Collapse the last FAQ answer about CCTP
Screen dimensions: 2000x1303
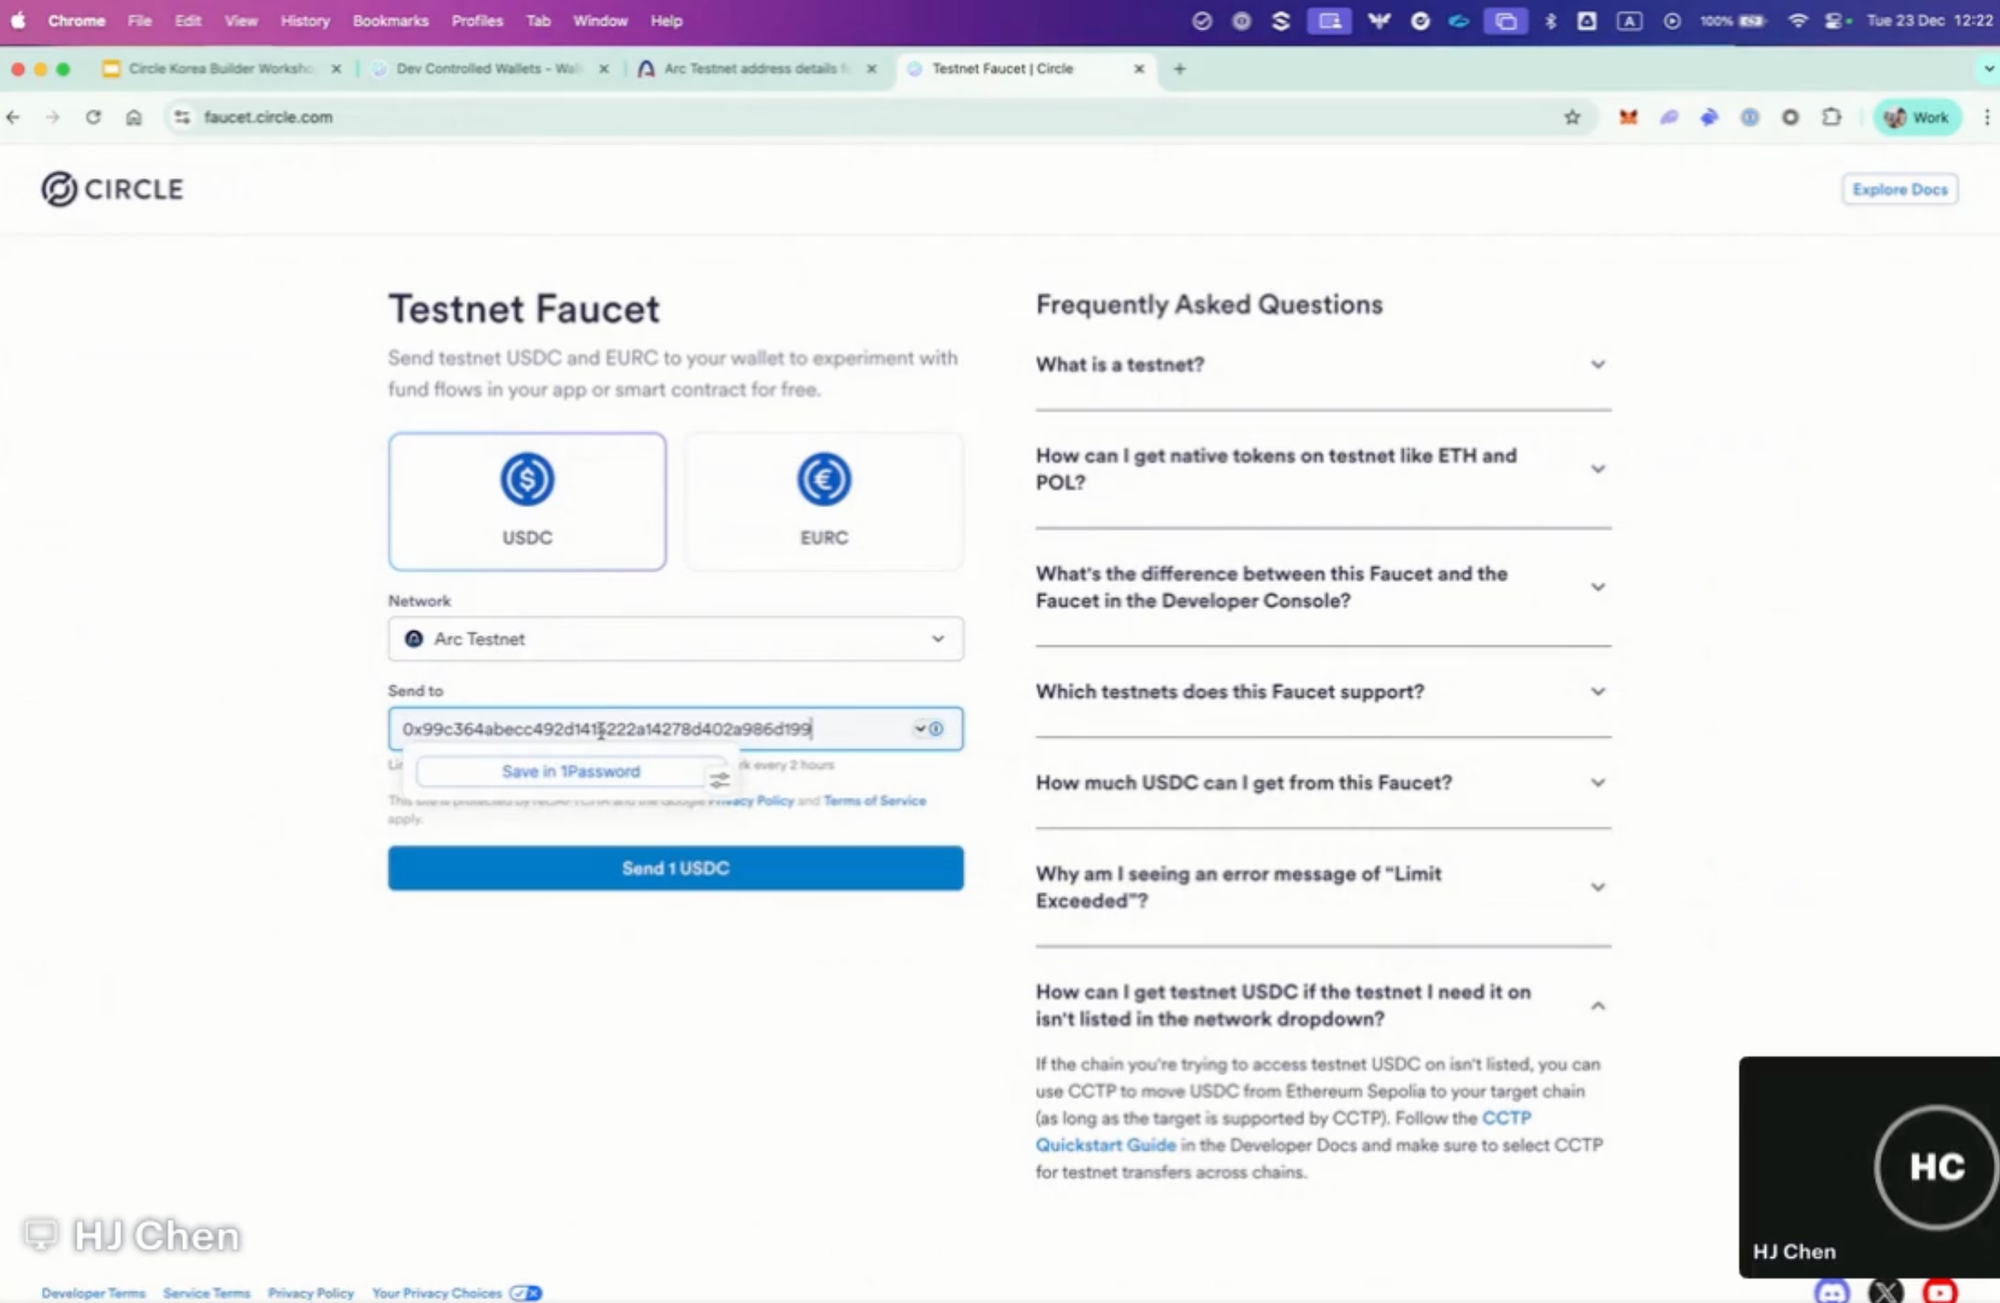tap(1597, 1006)
